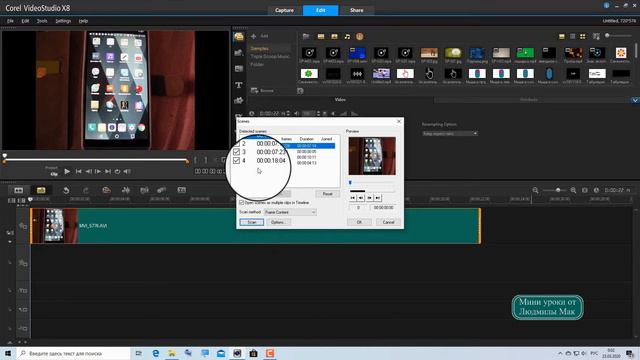The image size is (640, 360).
Task: Click the Redo arrow in timeline toolbar
Action: pos(86,190)
